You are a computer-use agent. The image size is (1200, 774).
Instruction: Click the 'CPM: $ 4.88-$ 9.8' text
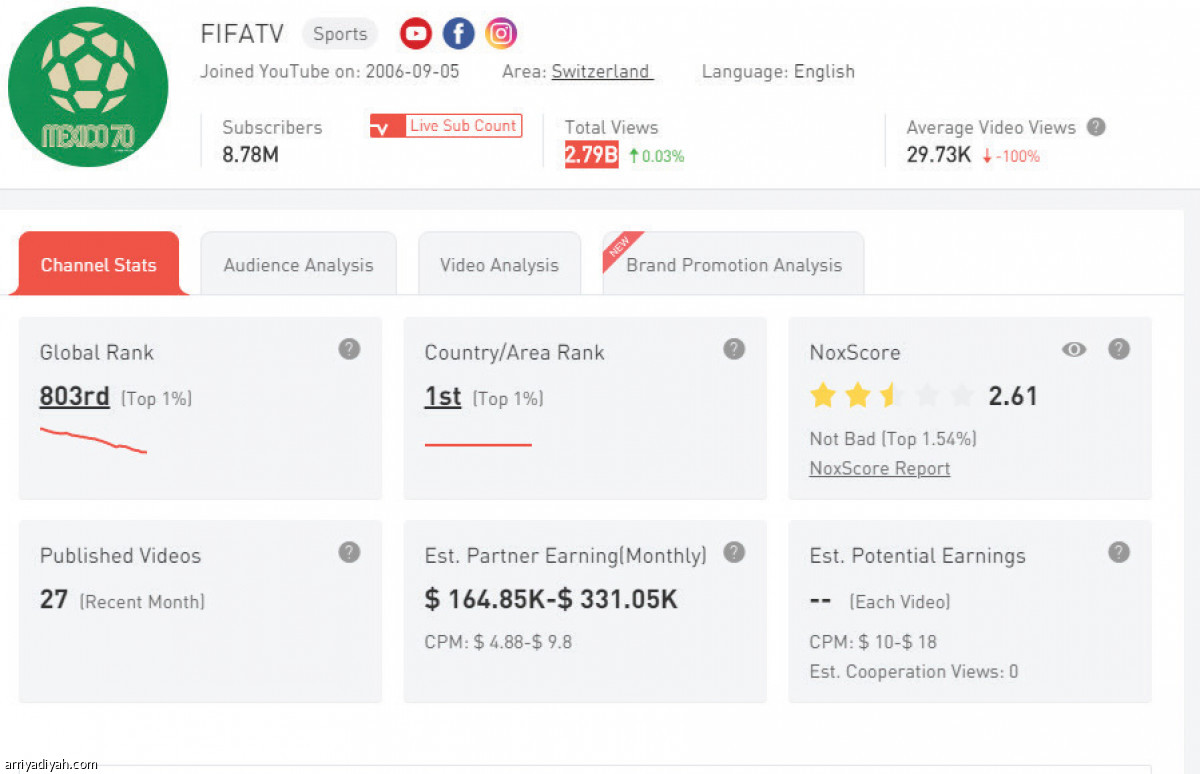click(498, 642)
